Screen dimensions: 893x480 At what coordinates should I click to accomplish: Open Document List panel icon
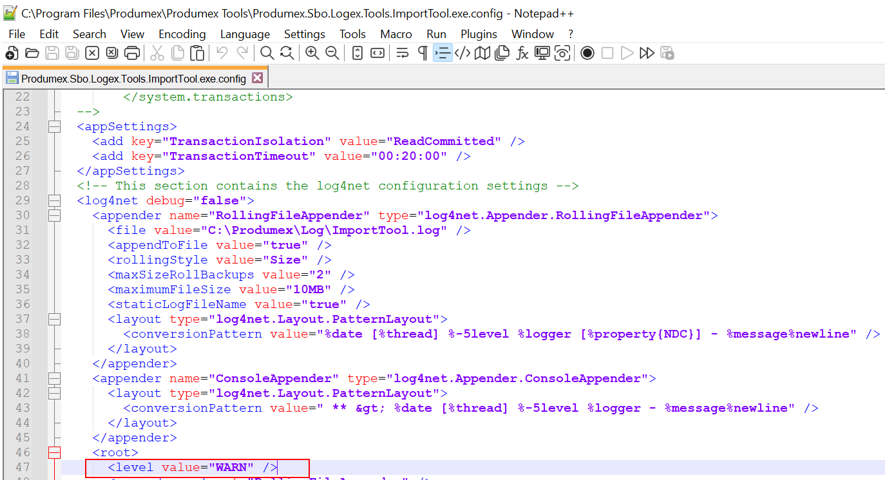502,54
